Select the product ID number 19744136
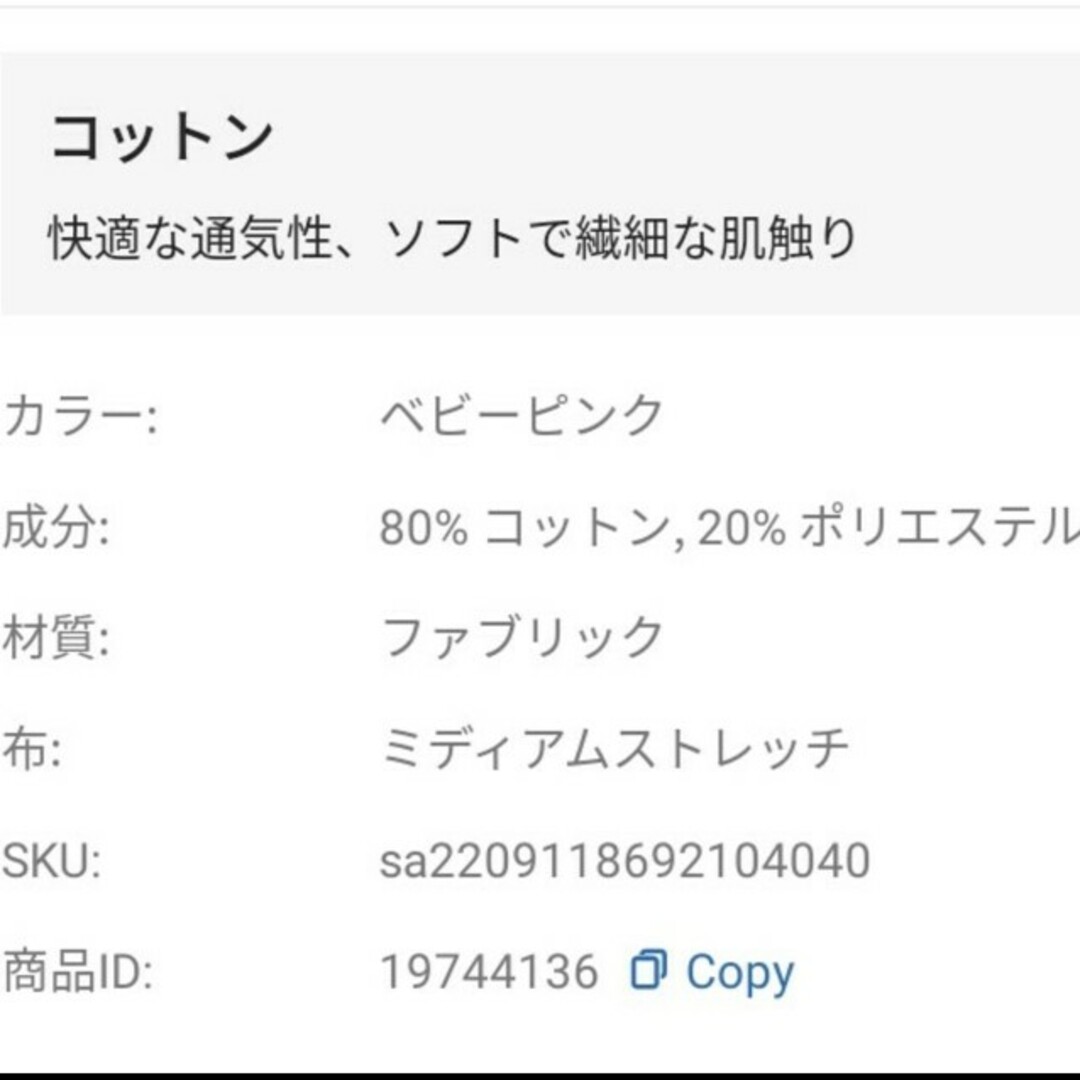The width and height of the screenshot is (1080, 1080). click(x=490, y=972)
